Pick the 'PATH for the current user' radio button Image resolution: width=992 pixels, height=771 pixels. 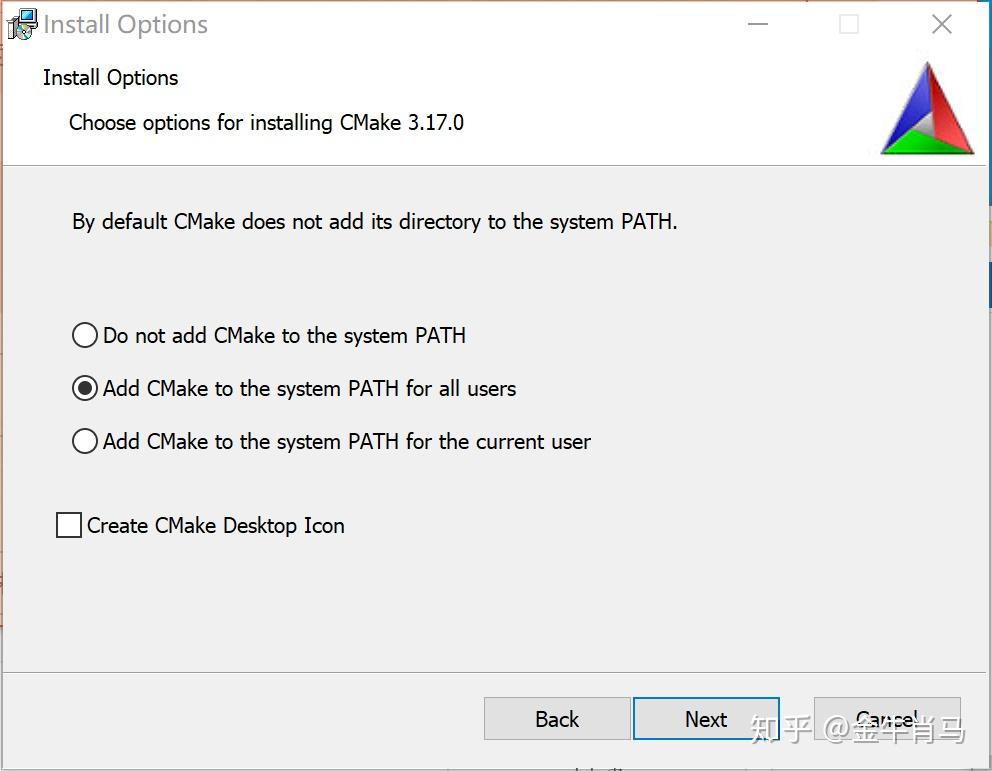point(85,441)
